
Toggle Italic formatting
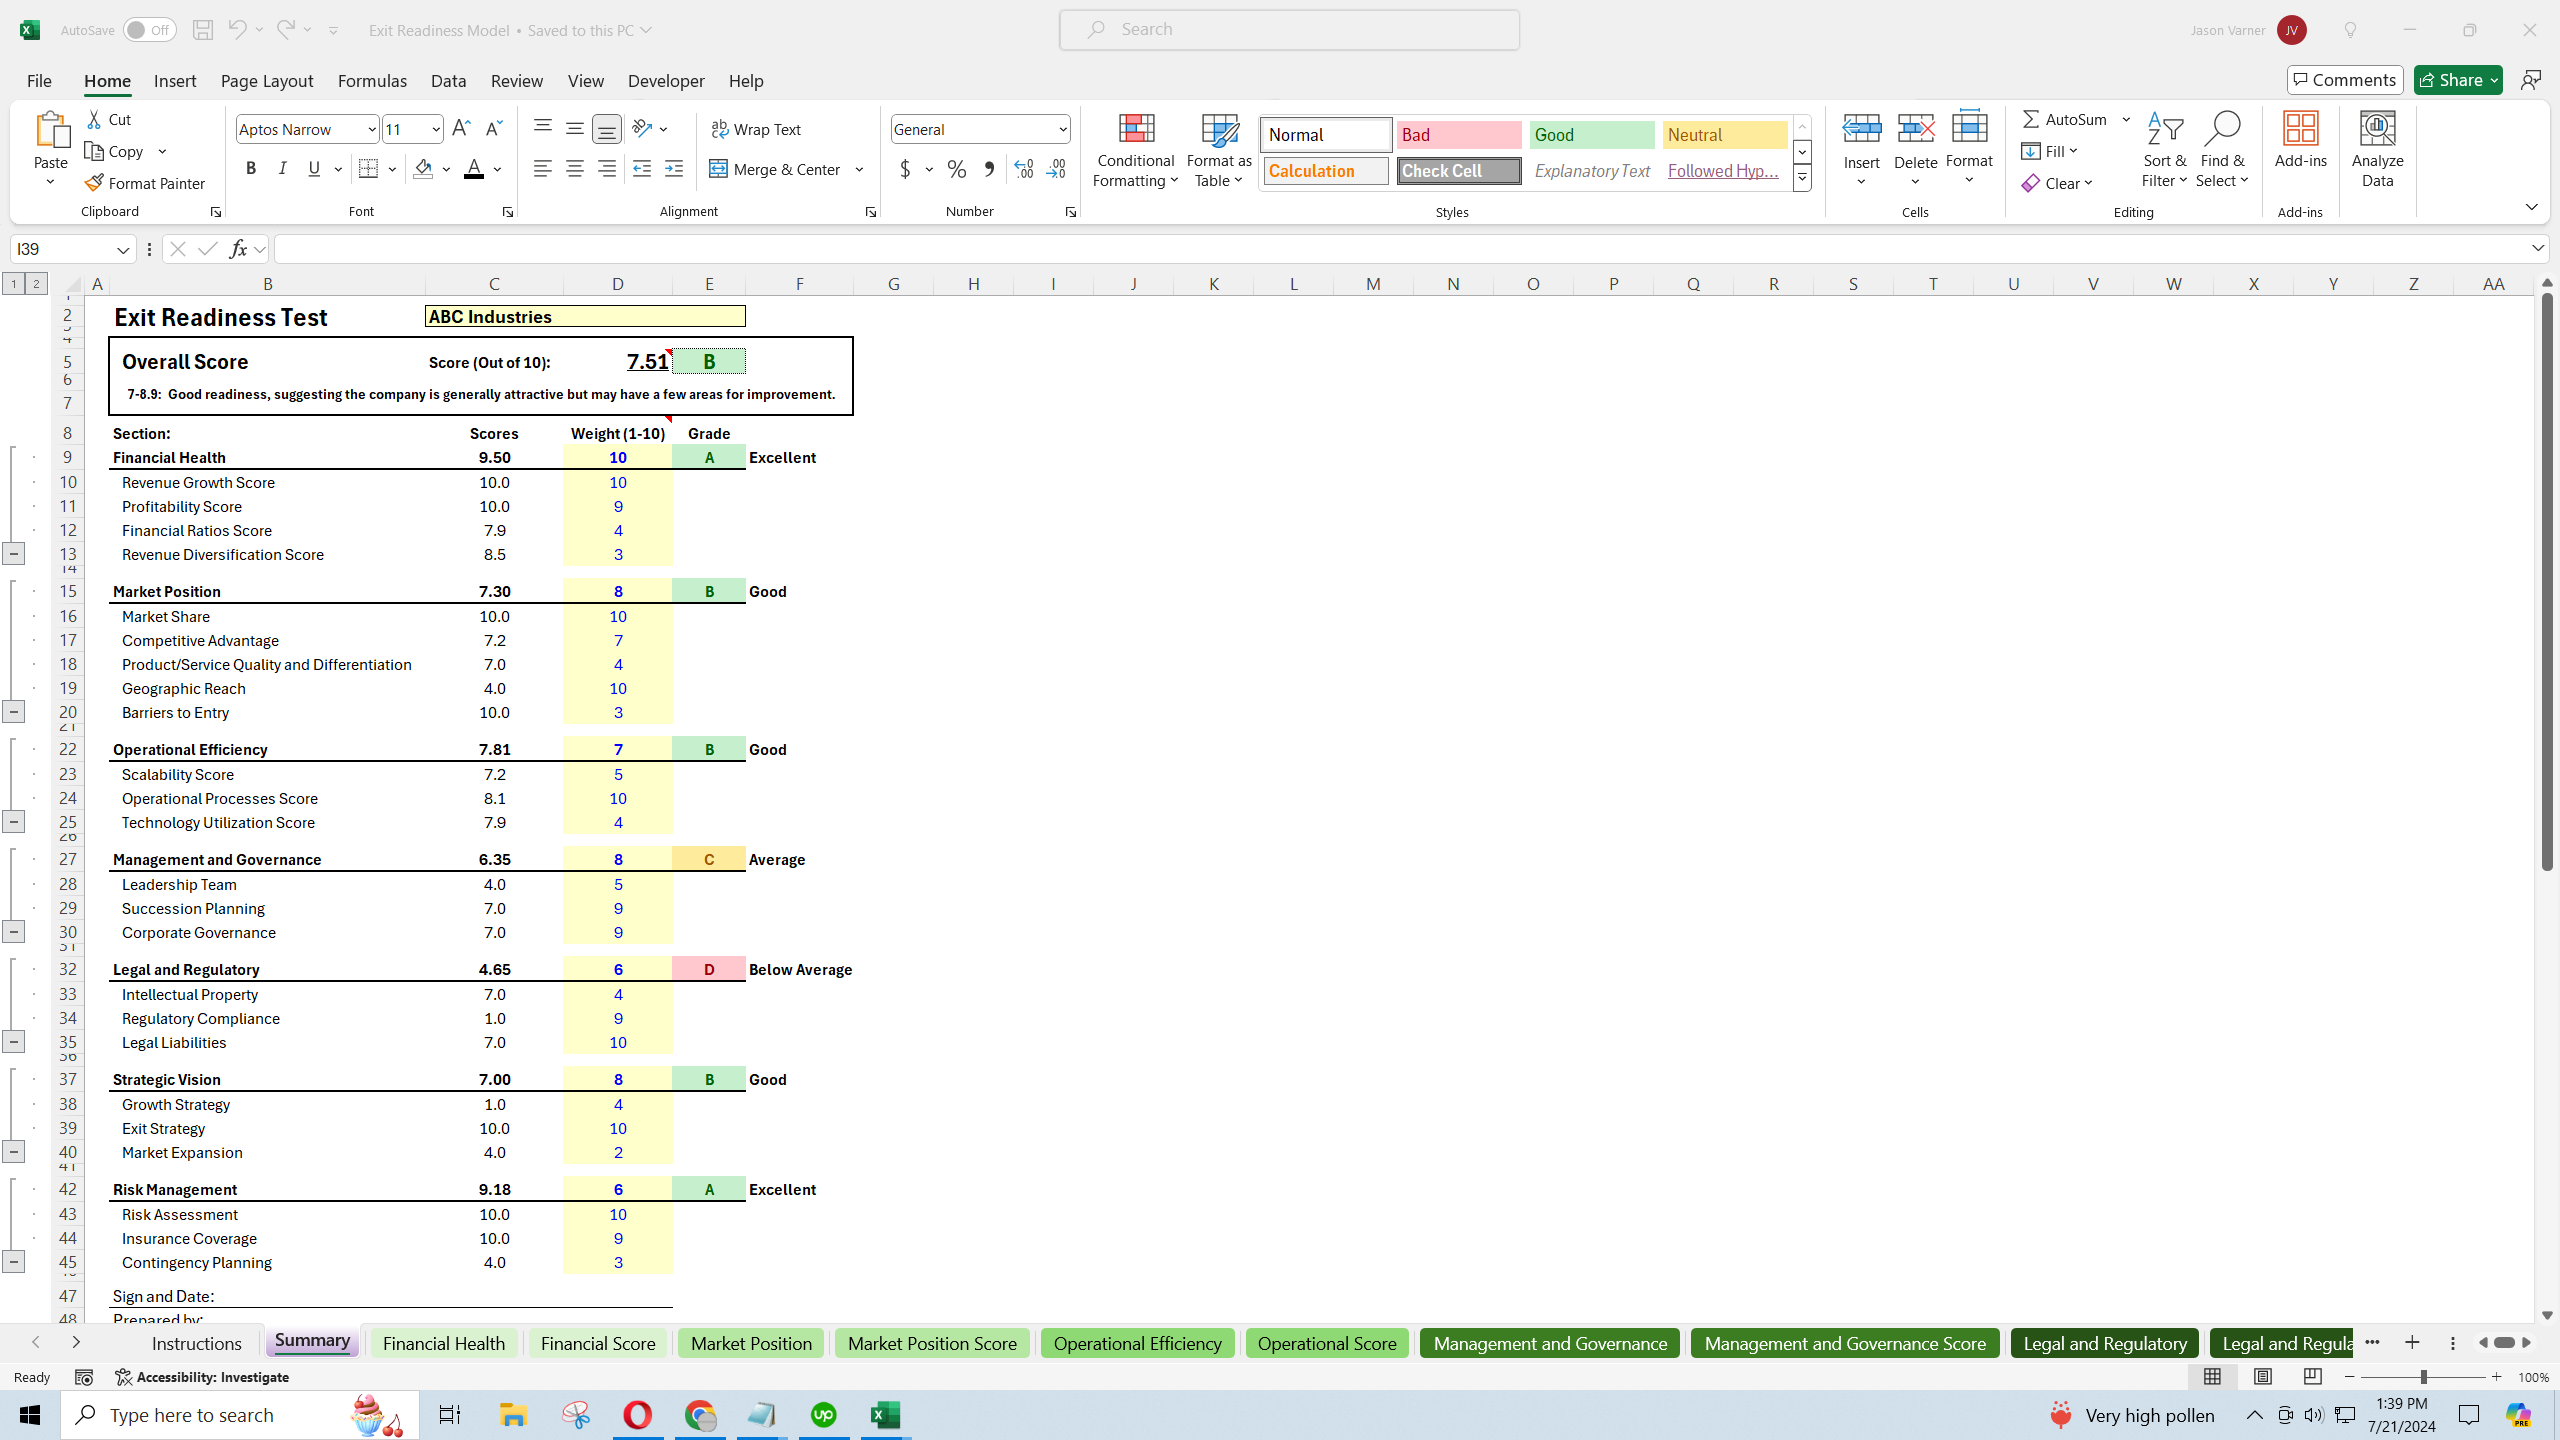(282, 169)
